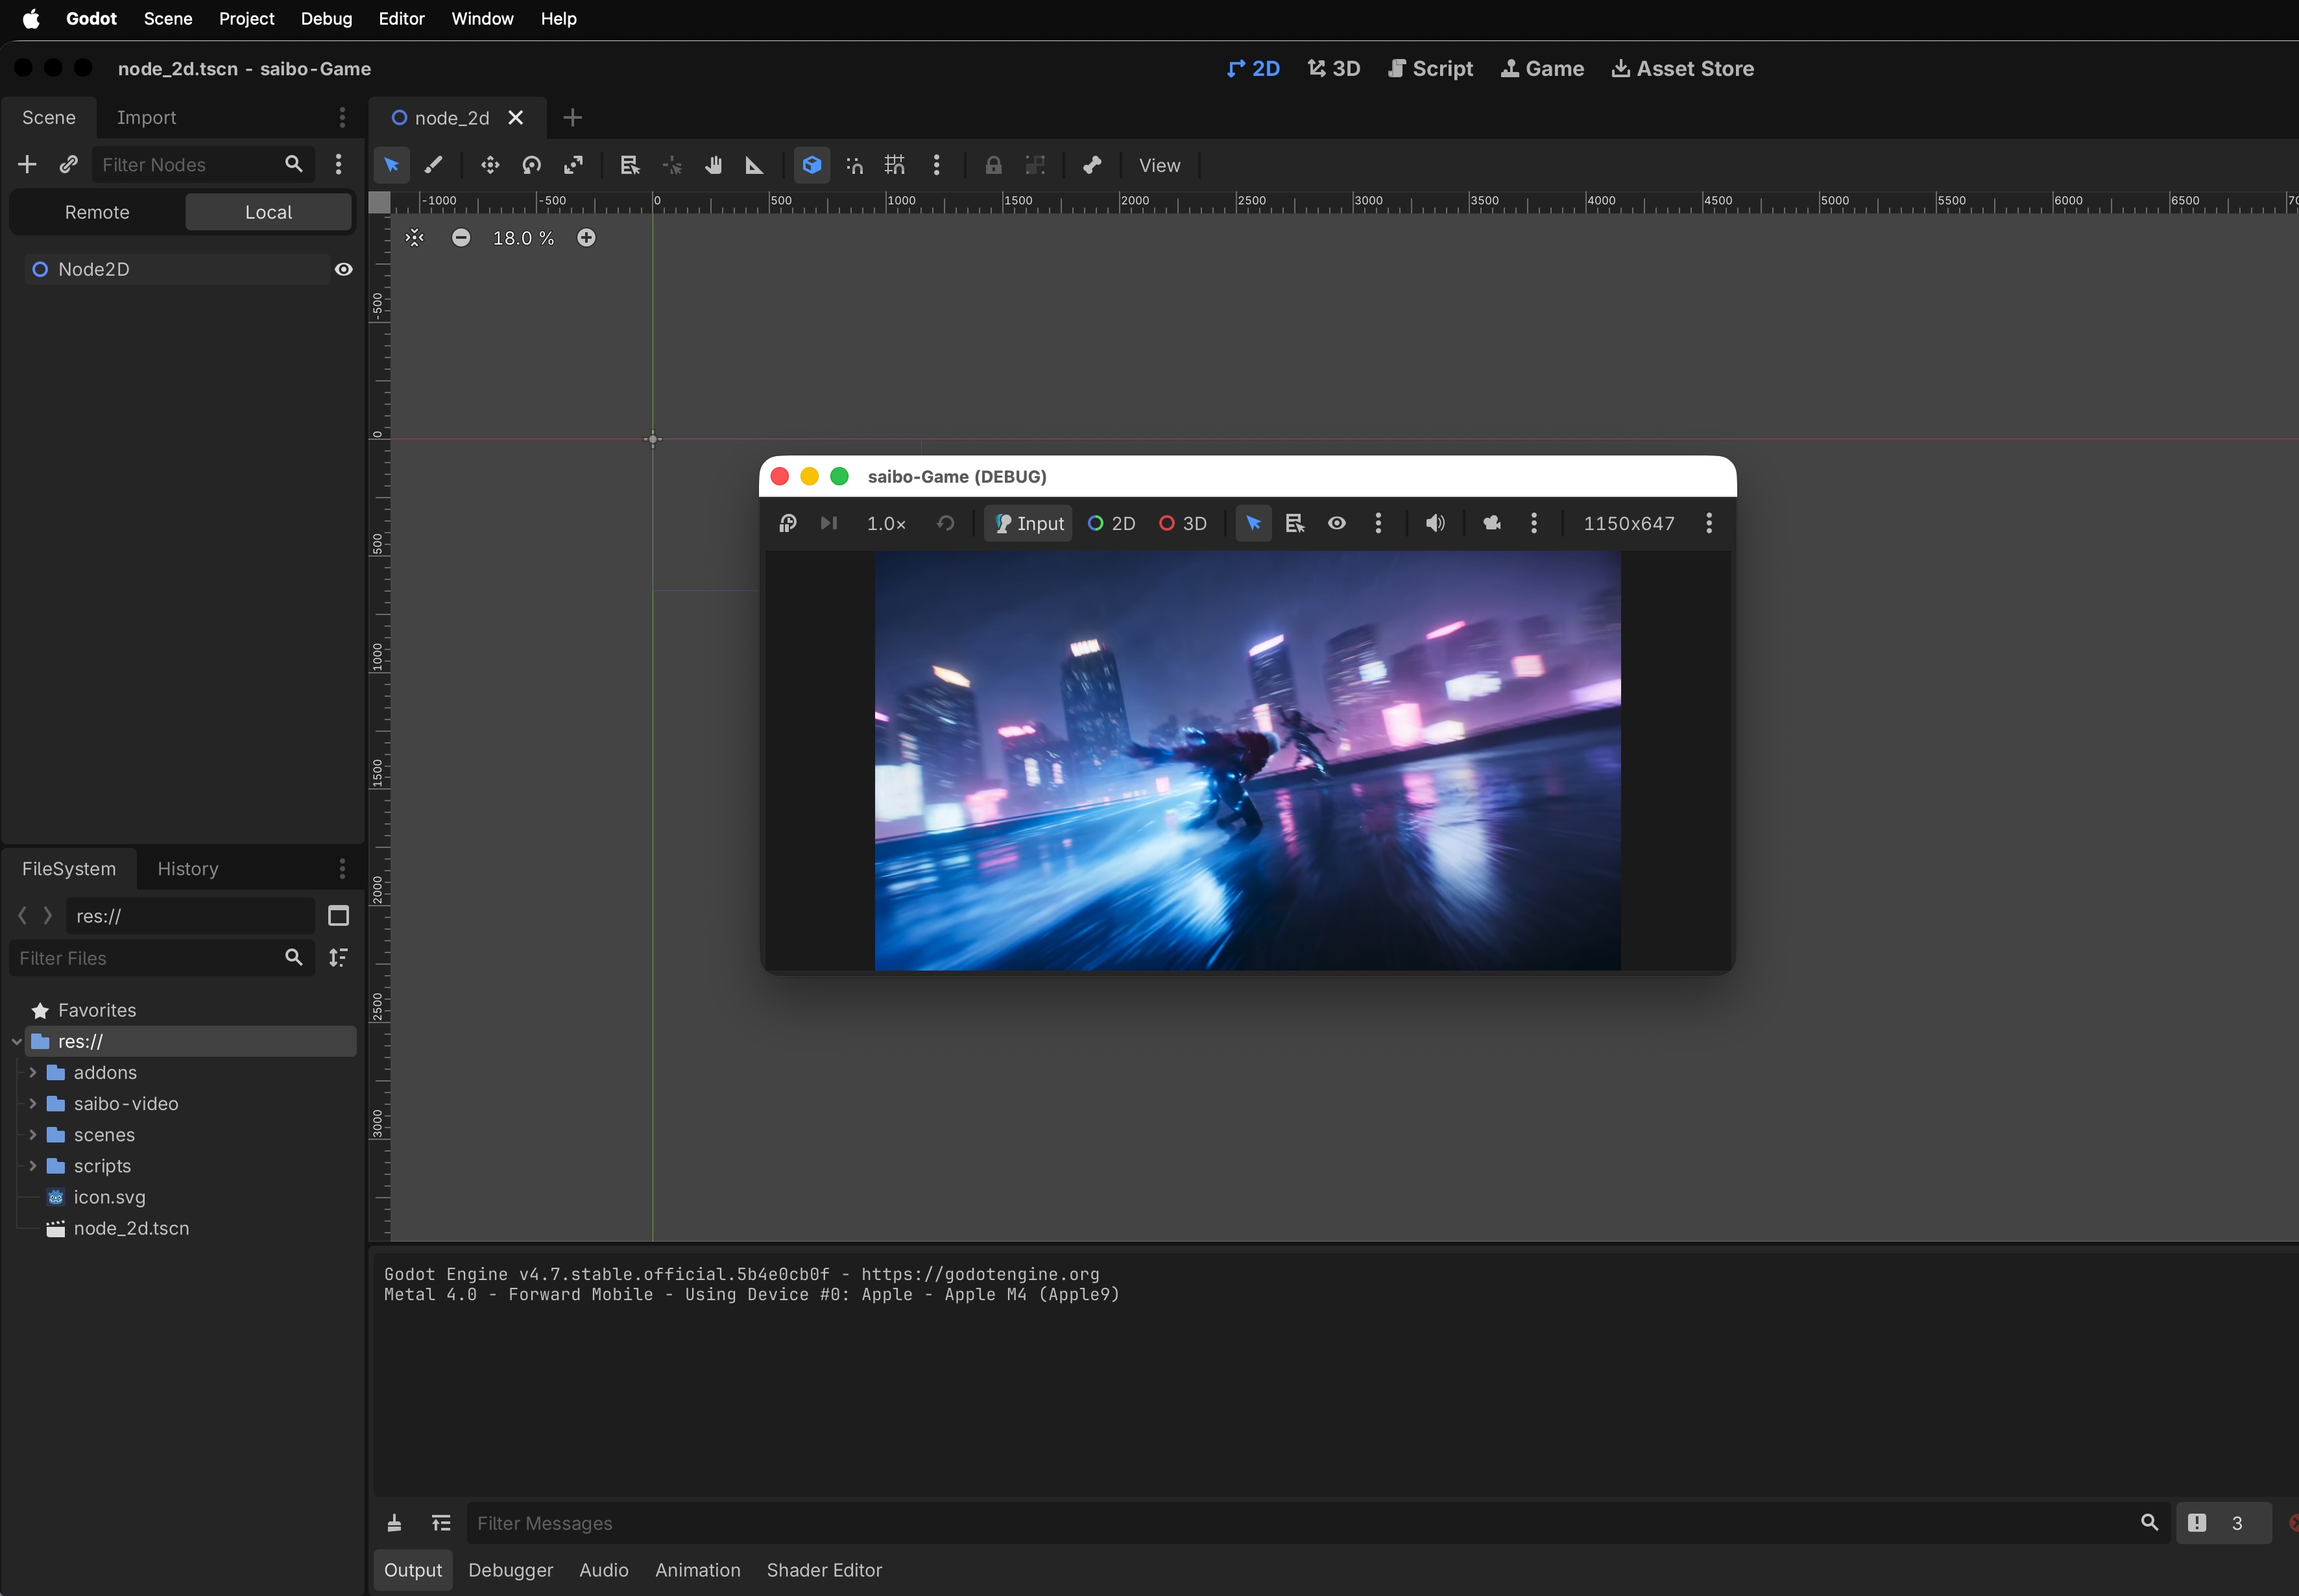Open the Project menu
Screen dimensions: 2299x1596
[x=246, y=19]
